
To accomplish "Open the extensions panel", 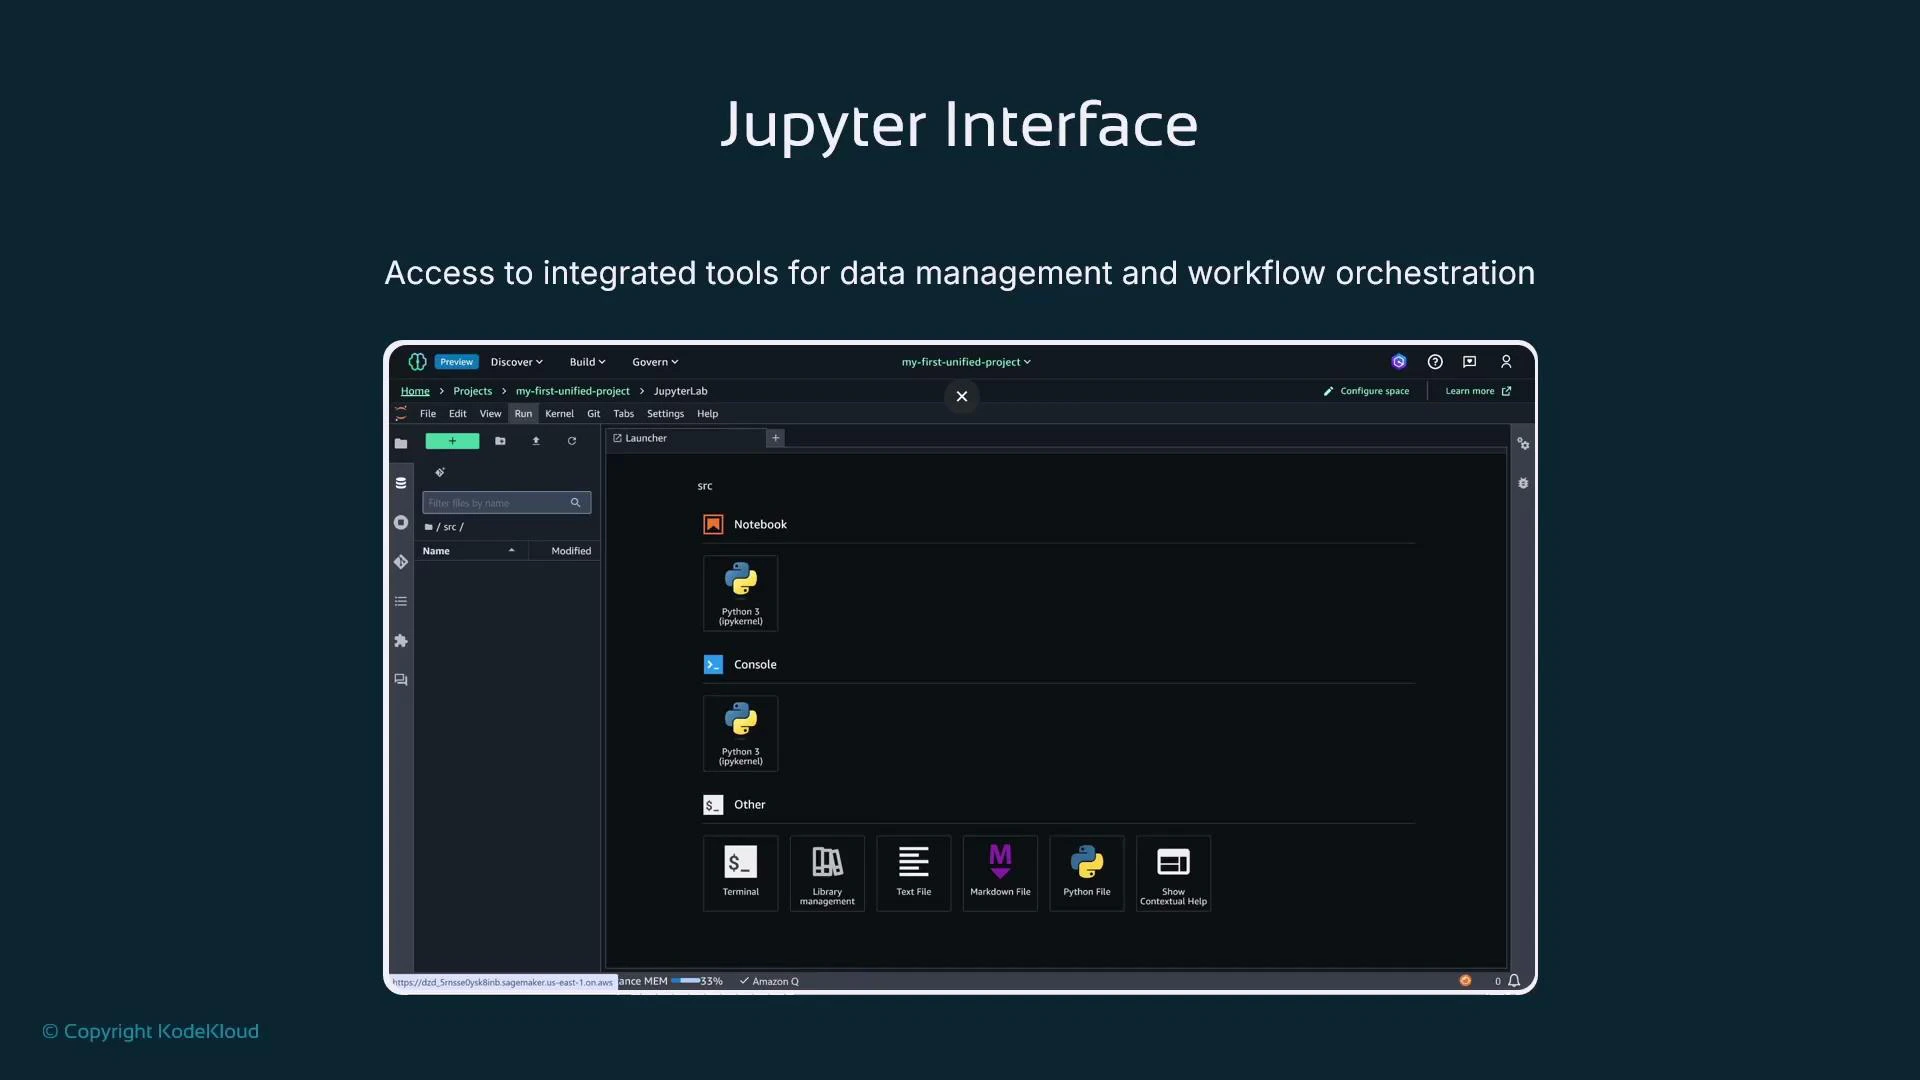I will 400,641.
